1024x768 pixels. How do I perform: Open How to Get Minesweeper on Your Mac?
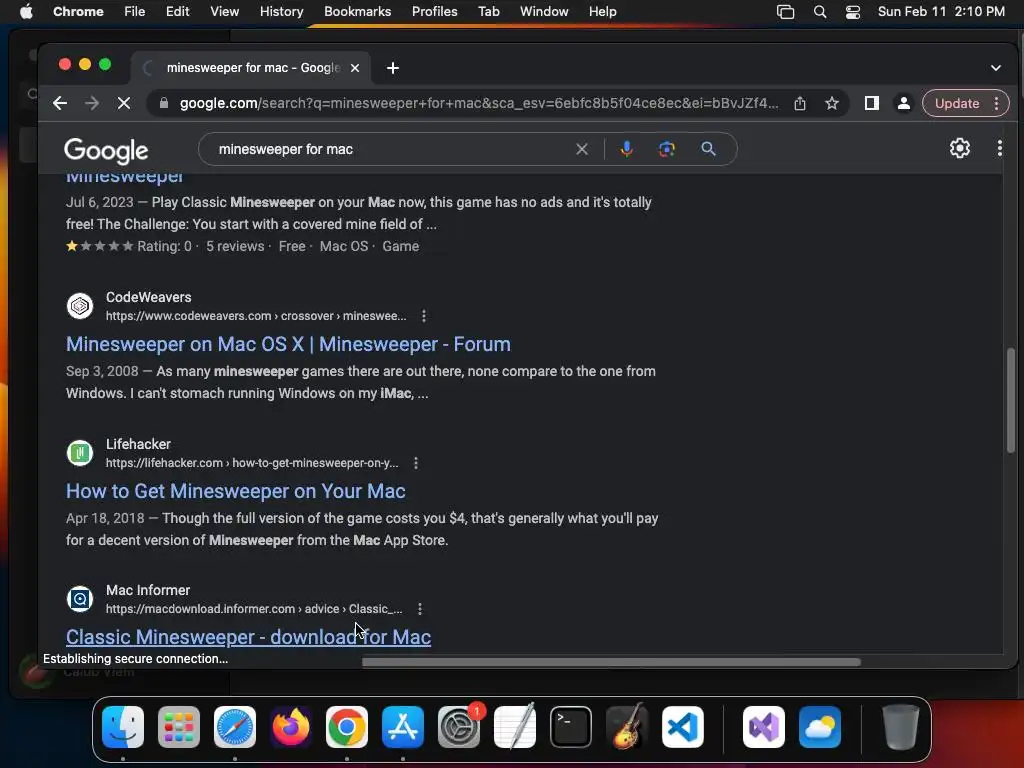click(236, 491)
